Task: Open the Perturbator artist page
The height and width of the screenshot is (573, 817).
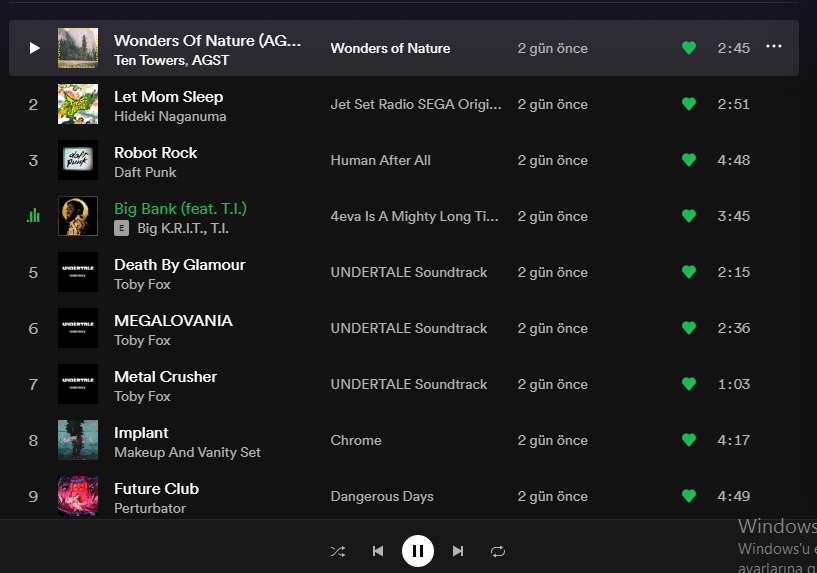Action: (x=150, y=508)
